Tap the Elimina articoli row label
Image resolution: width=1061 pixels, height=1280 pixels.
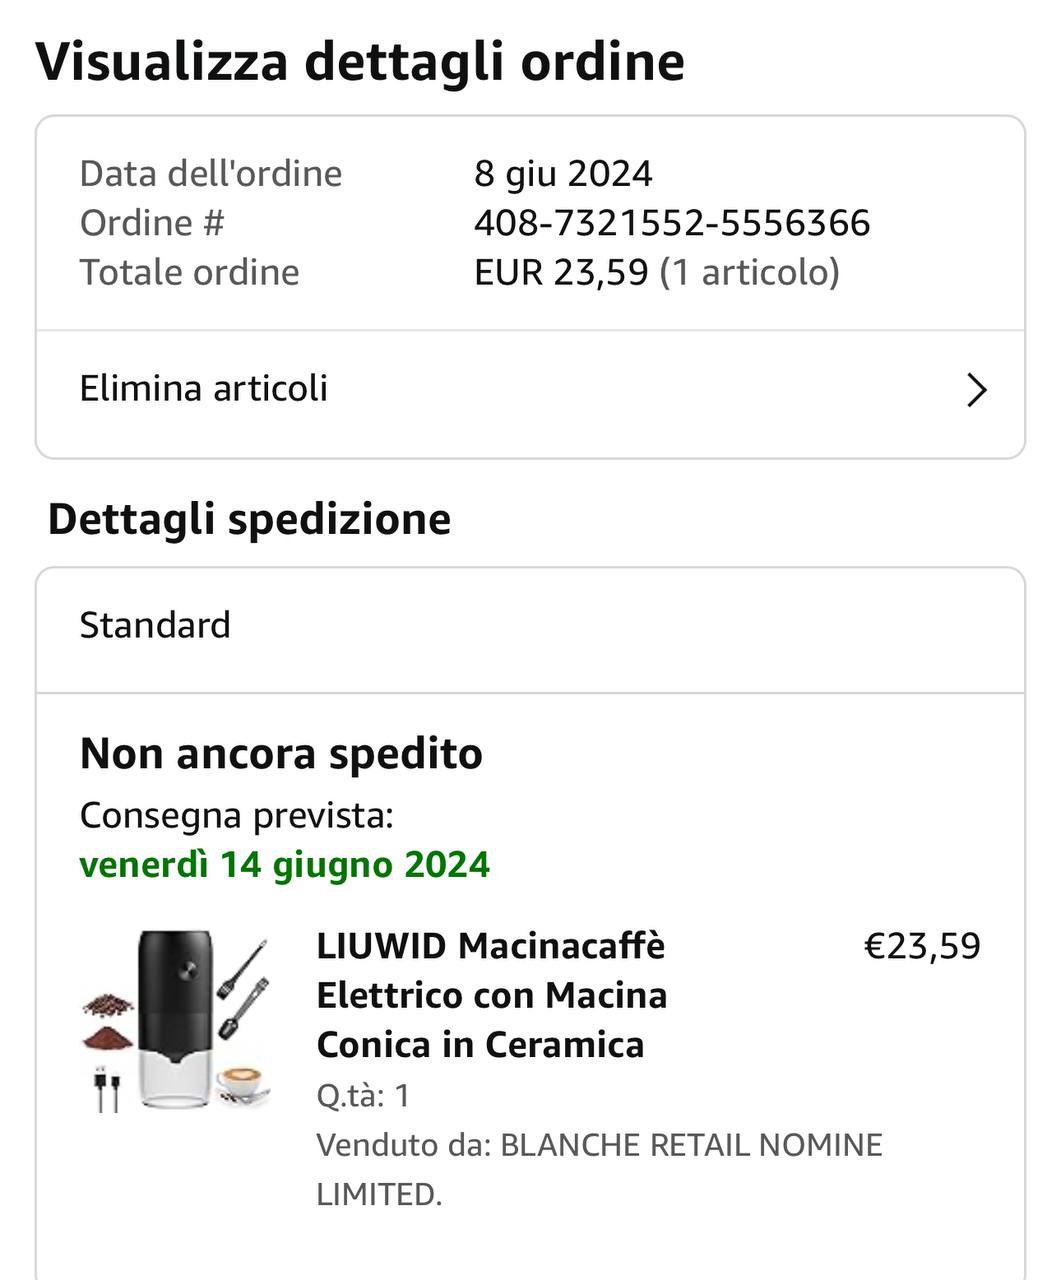pos(204,388)
